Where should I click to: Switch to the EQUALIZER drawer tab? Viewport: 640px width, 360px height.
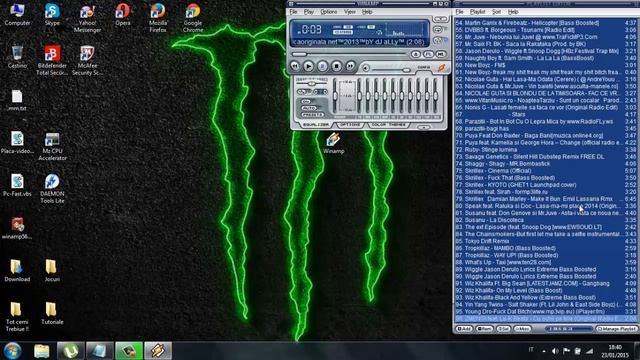pyautogui.click(x=316, y=124)
